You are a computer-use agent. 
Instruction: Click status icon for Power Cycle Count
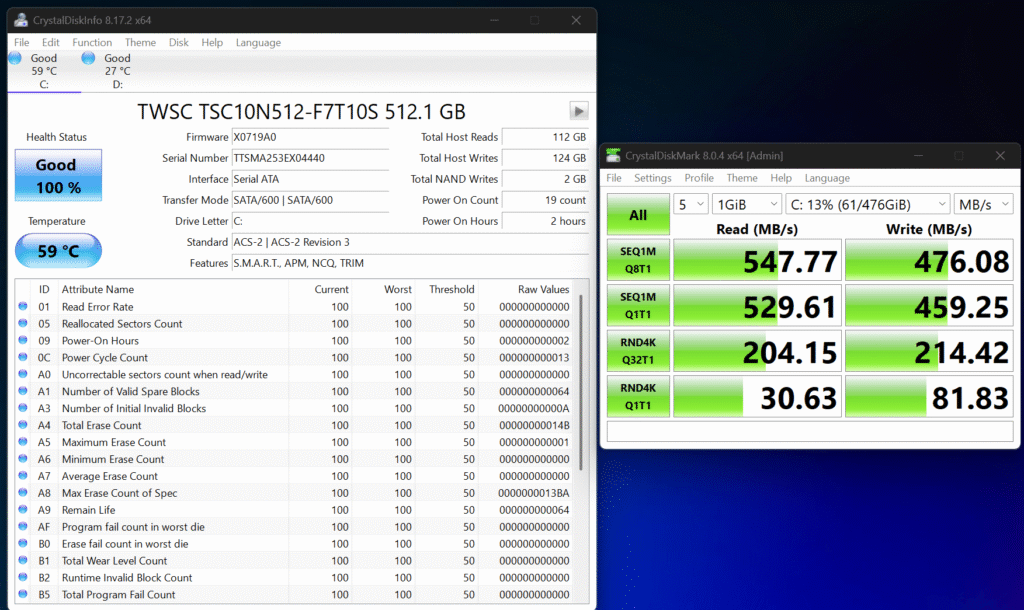(23, 358)
